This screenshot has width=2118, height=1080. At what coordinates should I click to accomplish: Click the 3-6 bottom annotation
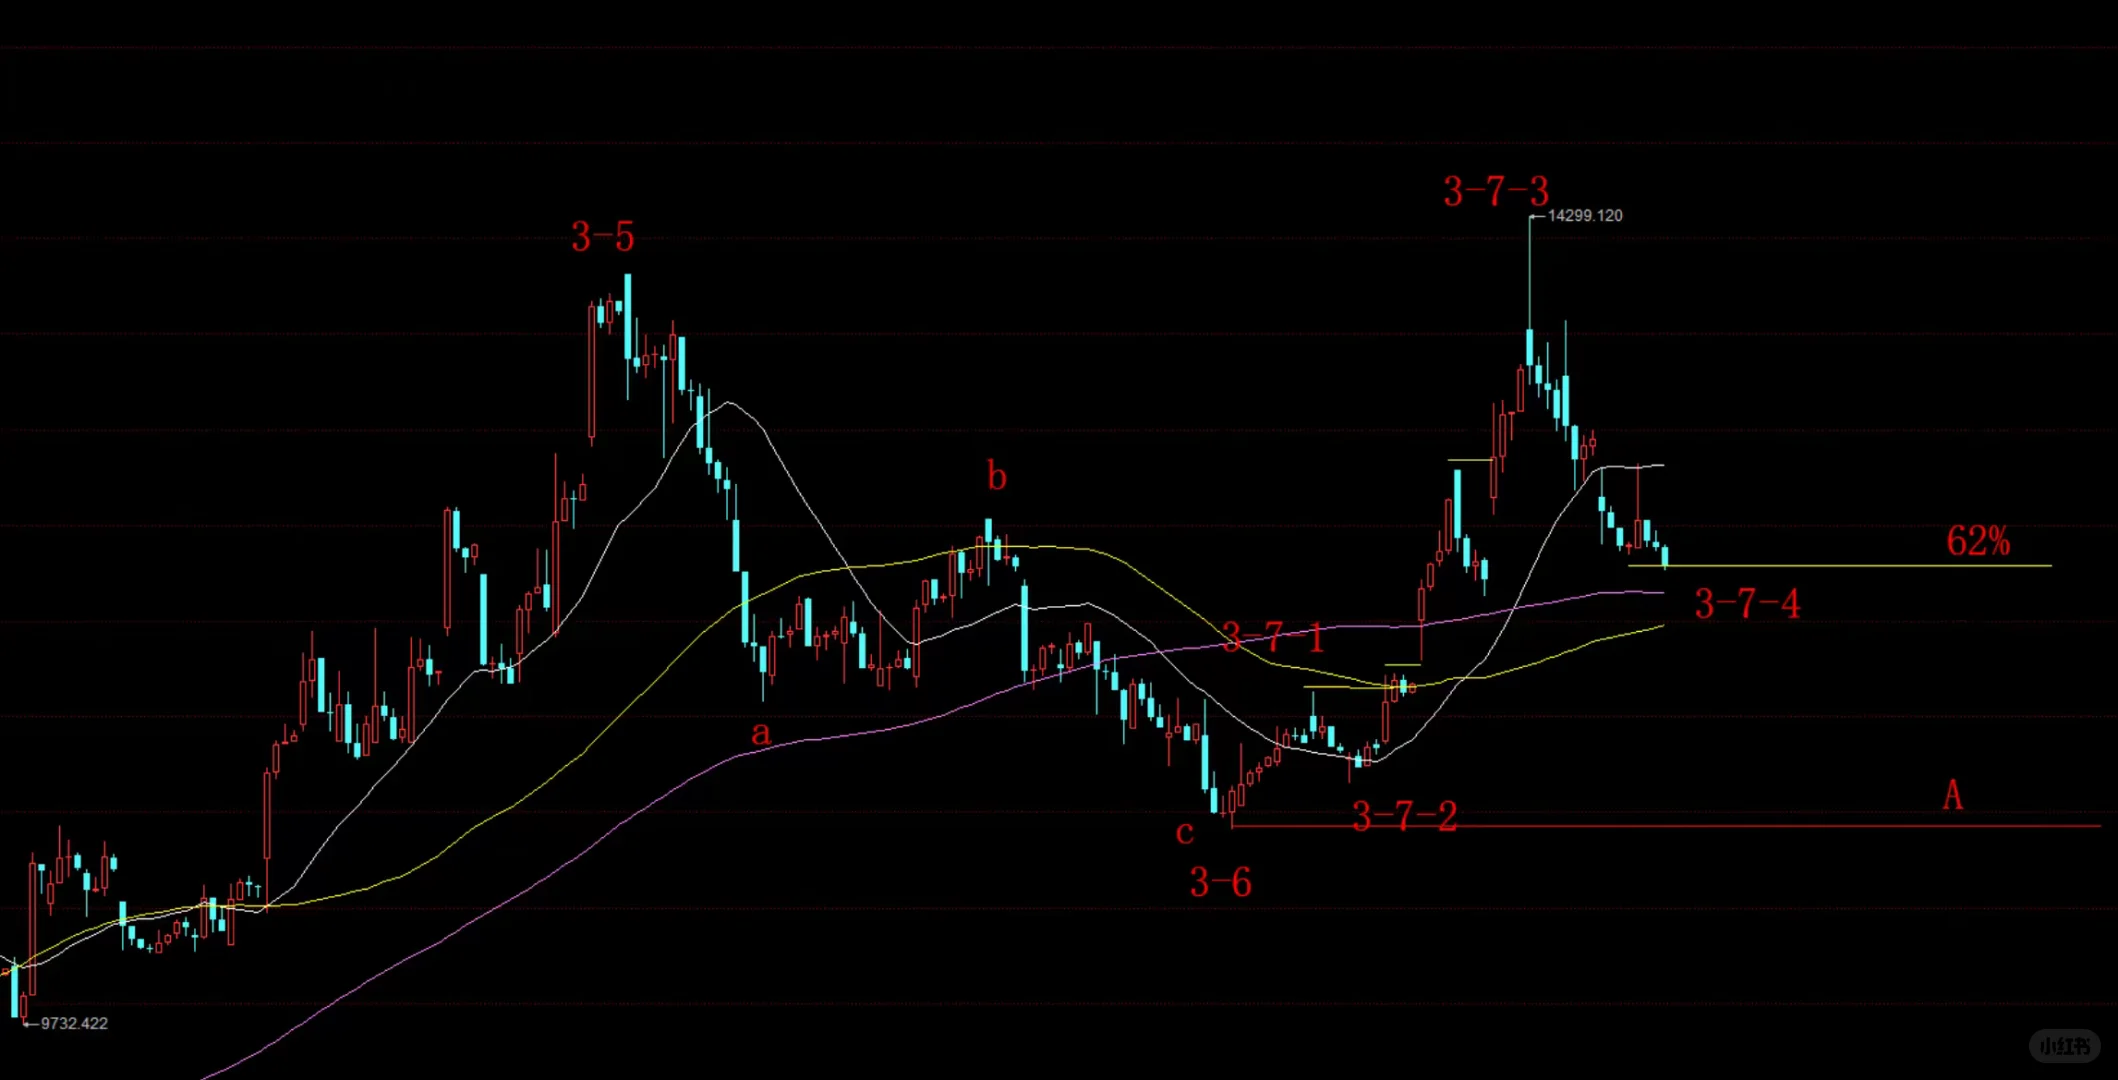click(x=1220, y=882)
